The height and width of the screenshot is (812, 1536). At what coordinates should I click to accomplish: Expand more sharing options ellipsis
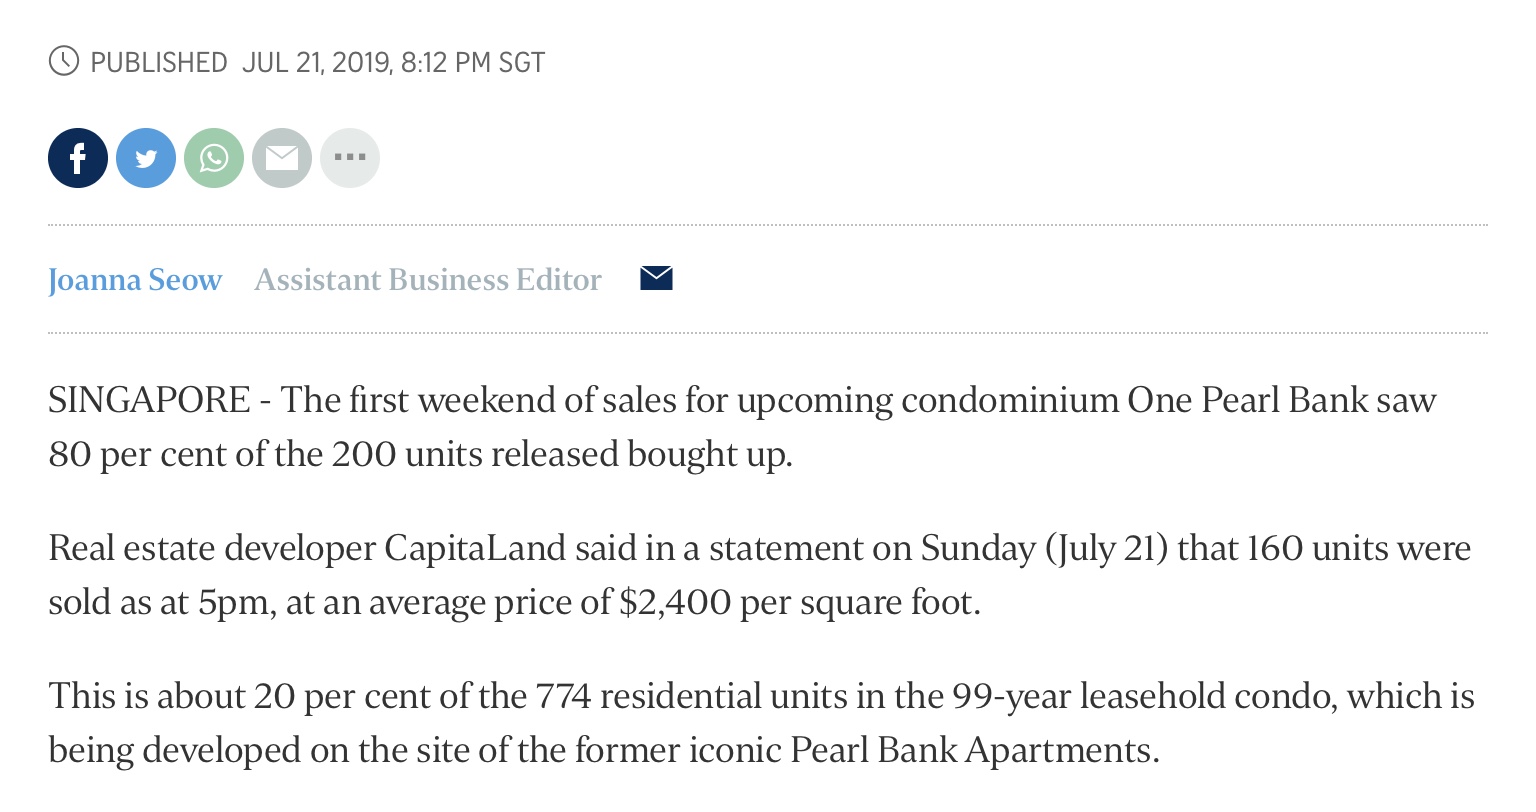350,158
